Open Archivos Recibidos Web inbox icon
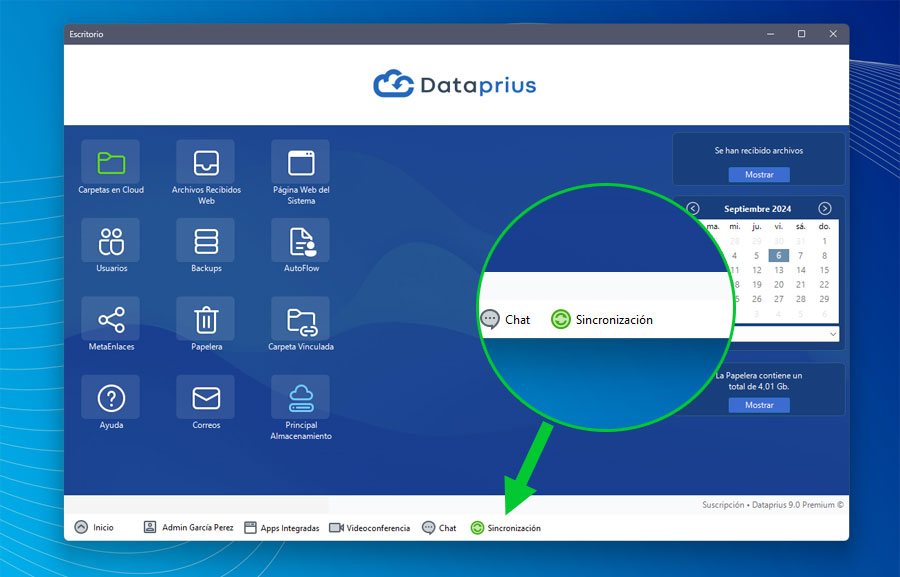 (206, 163)
